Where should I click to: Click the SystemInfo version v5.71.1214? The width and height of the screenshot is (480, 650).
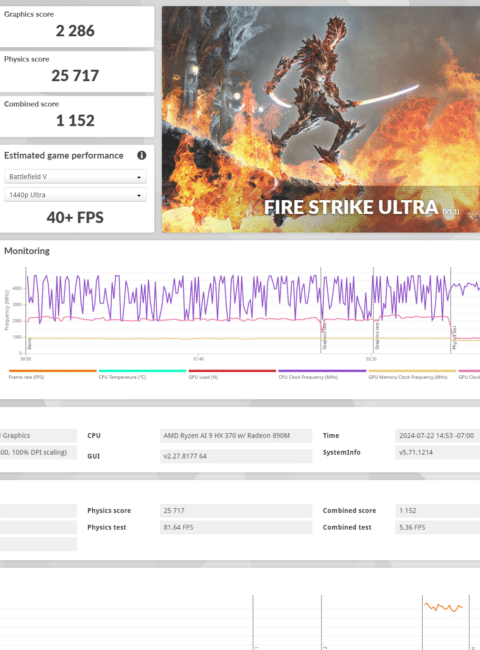pyautogui.click(x=437, y=452)
